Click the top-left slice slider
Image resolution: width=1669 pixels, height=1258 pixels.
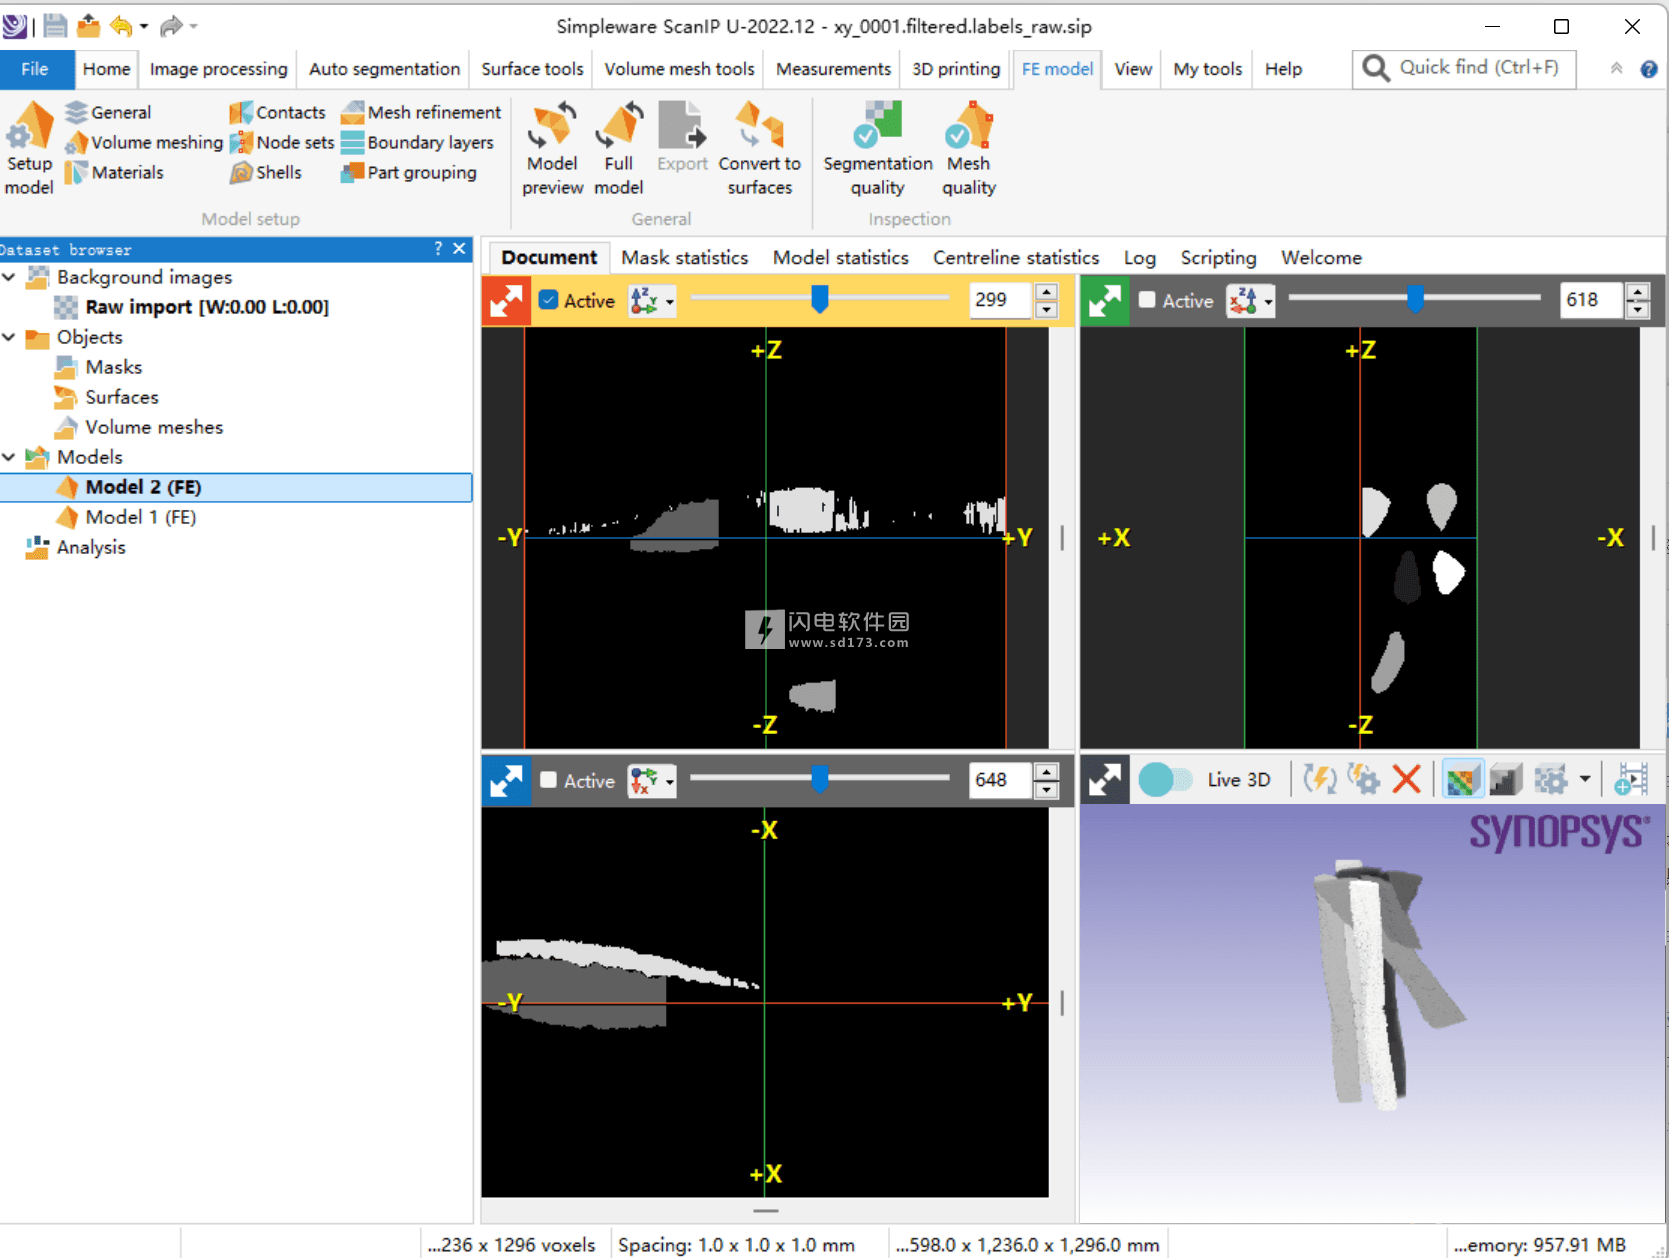[x=820, y=298]
